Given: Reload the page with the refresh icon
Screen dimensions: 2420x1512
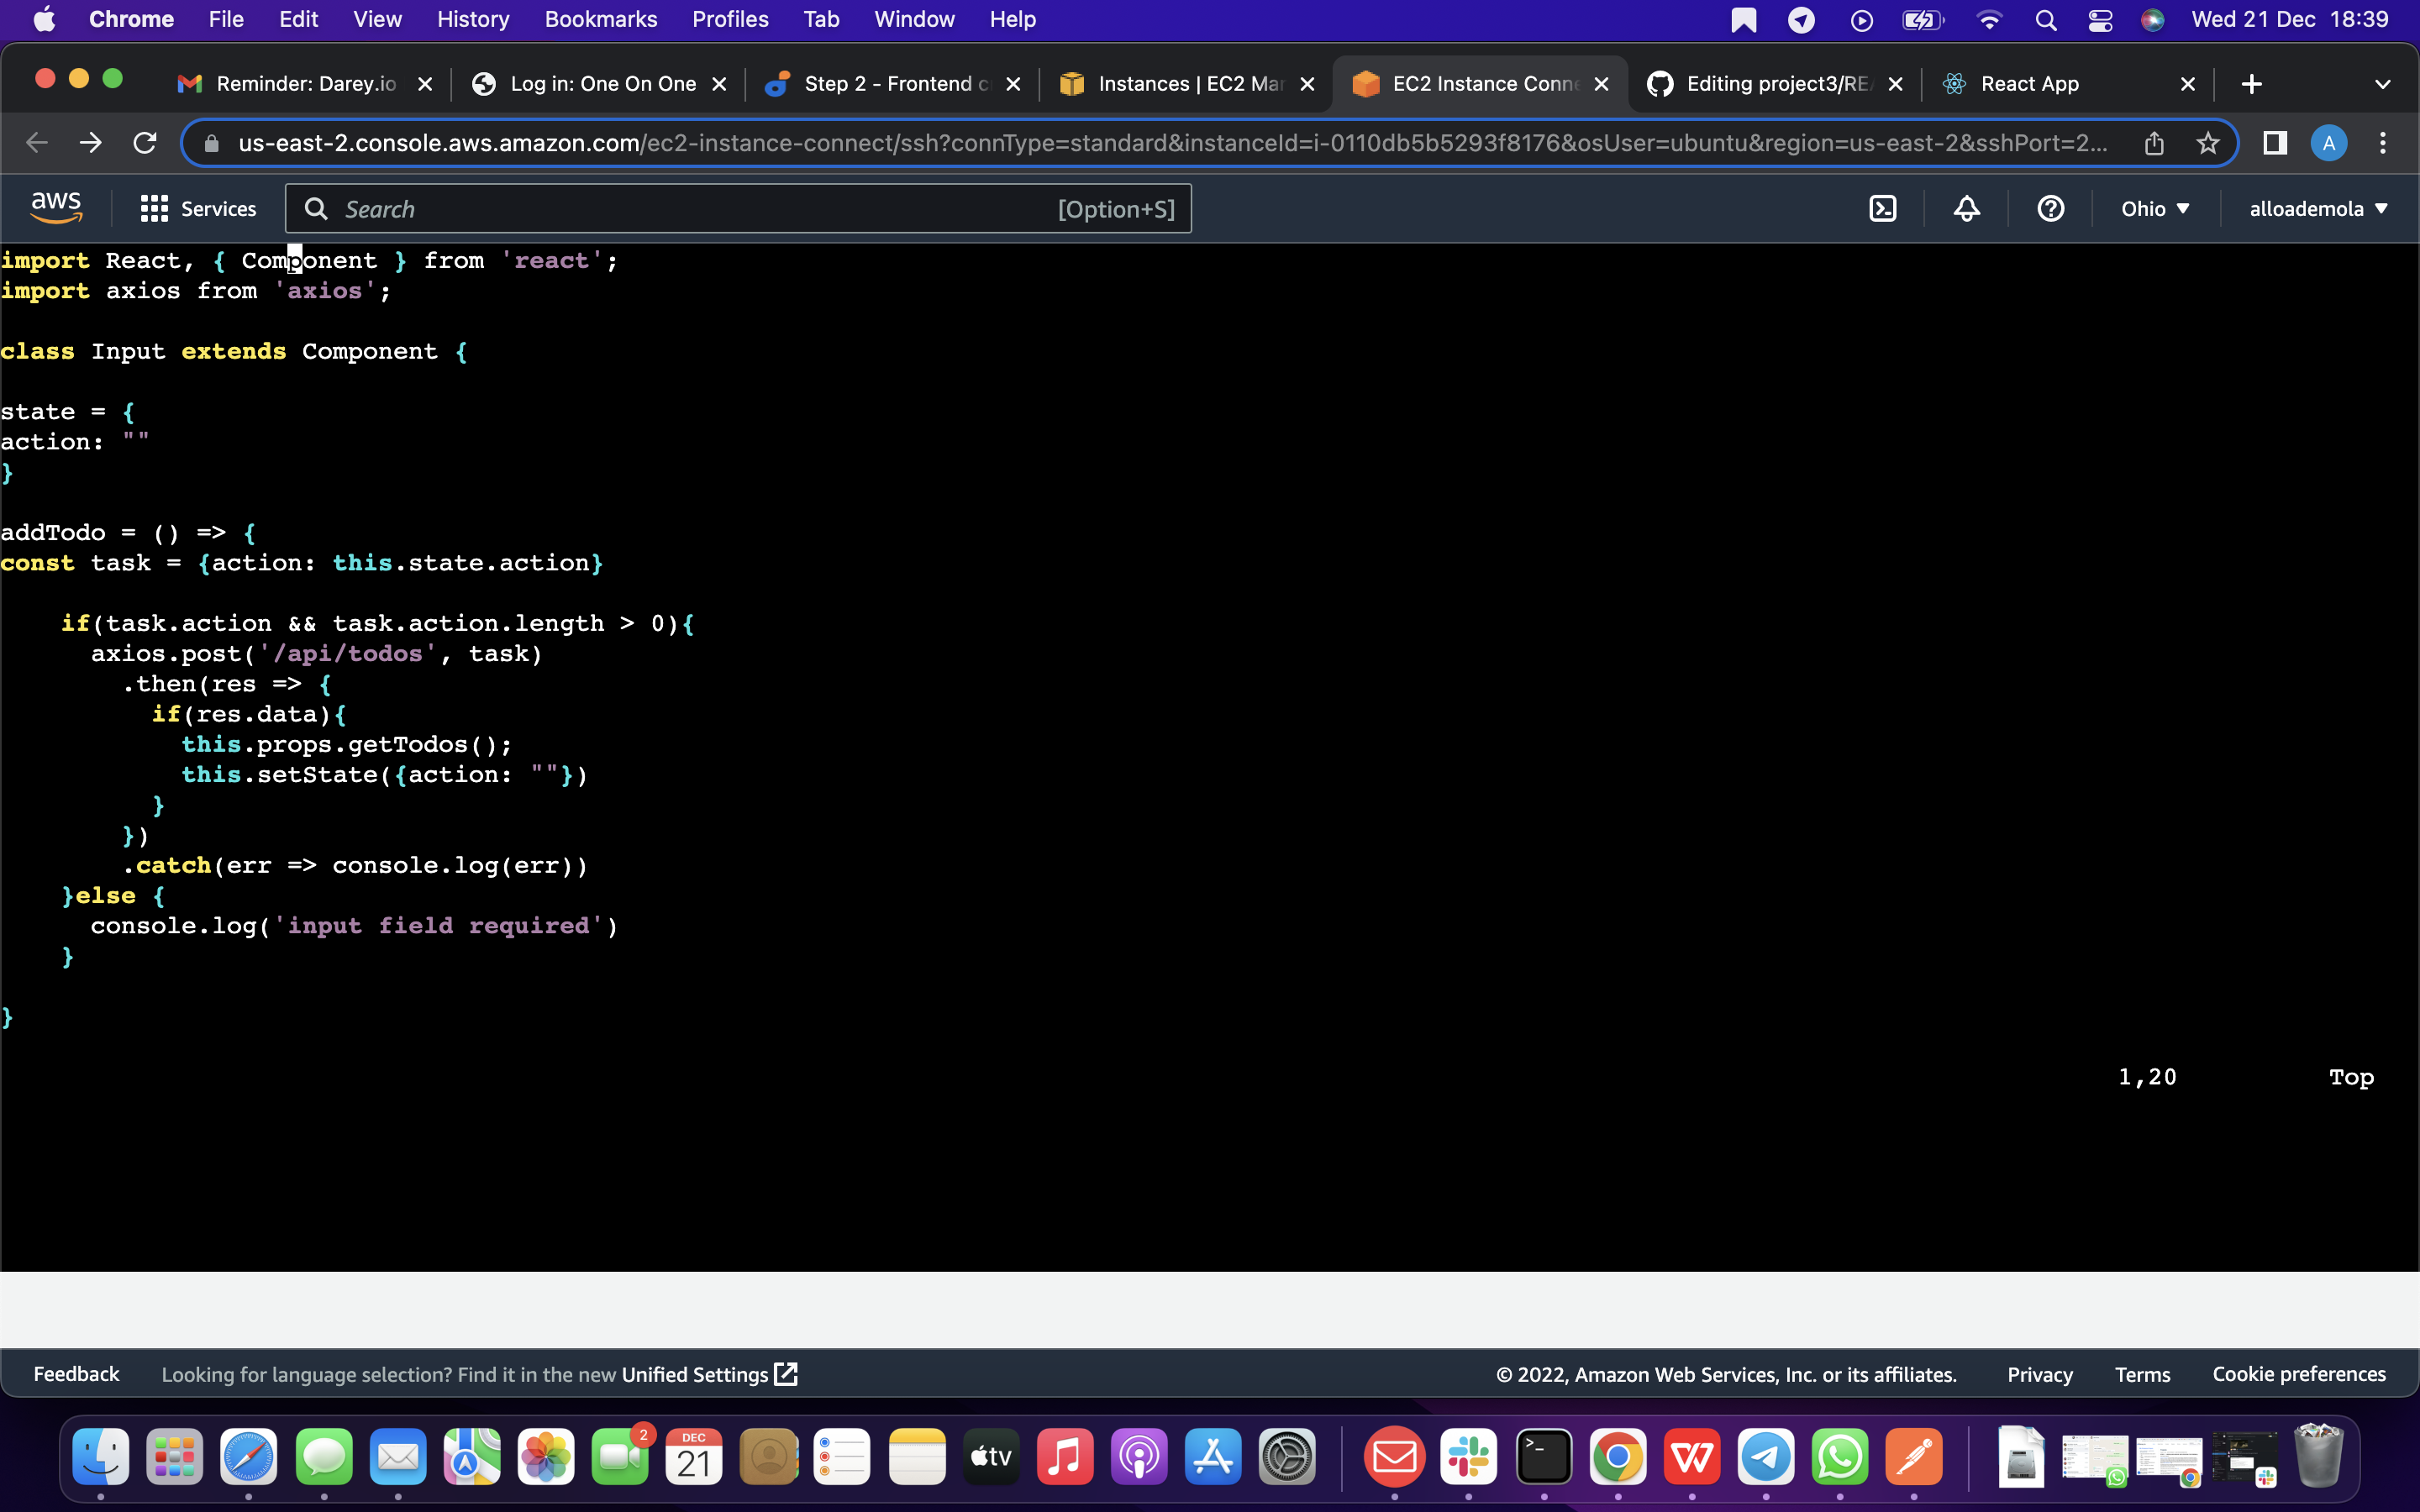Looking at the screenshot, I should (144, 143).
